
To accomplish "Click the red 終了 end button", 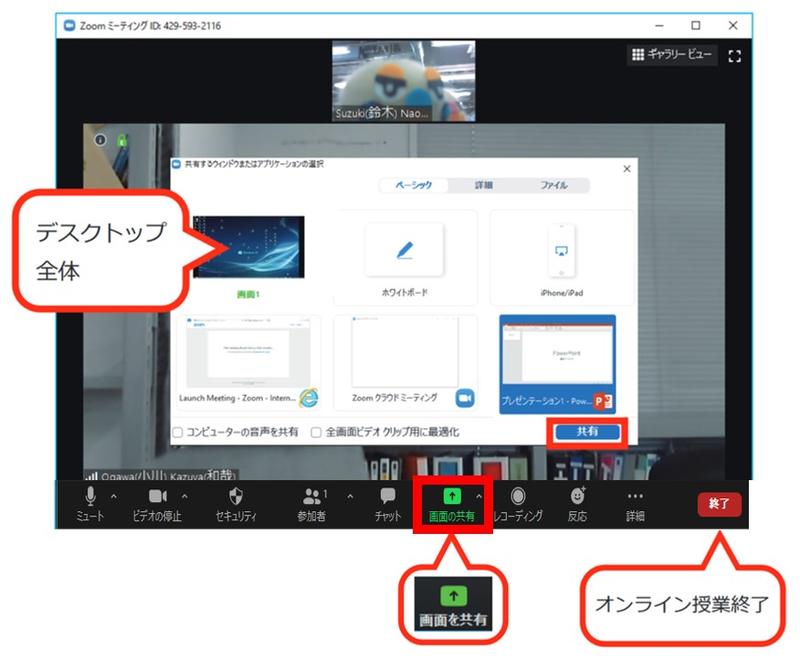I will (719, 504).
